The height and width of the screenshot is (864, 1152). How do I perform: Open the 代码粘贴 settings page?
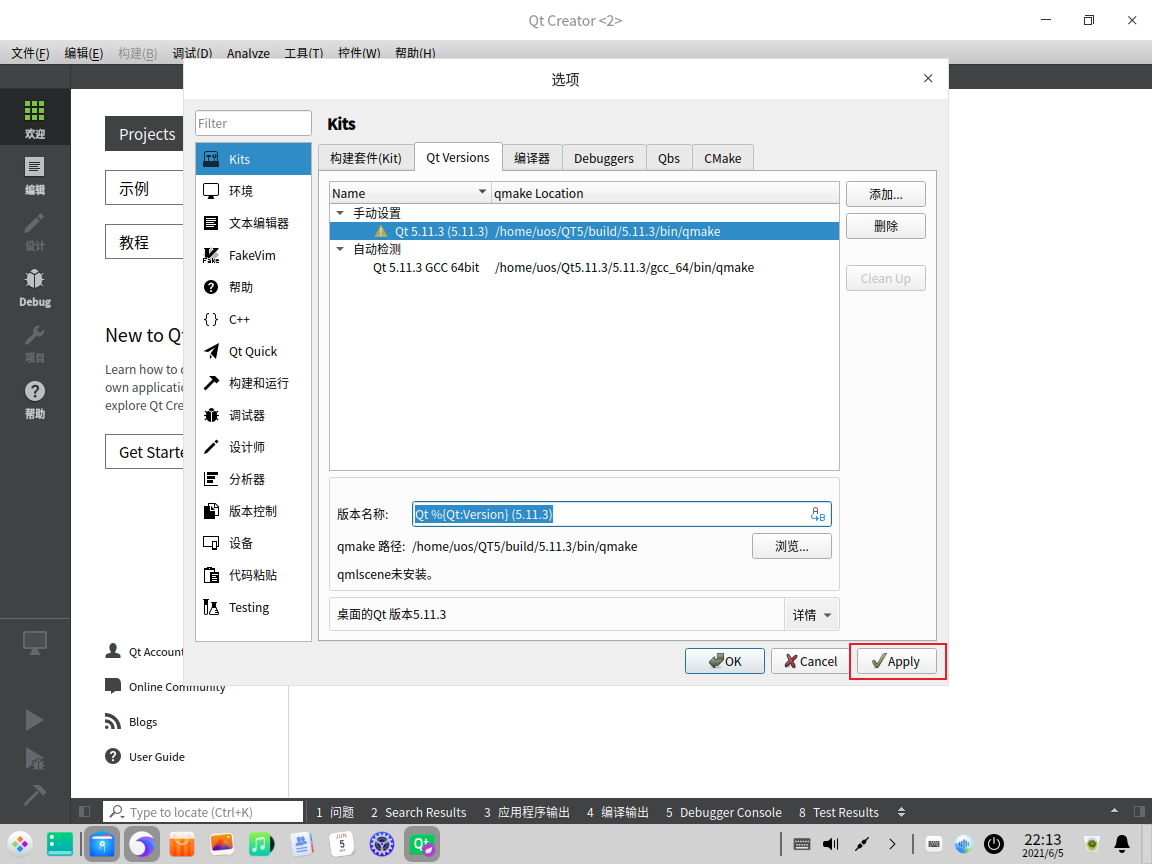pos(252,575)
